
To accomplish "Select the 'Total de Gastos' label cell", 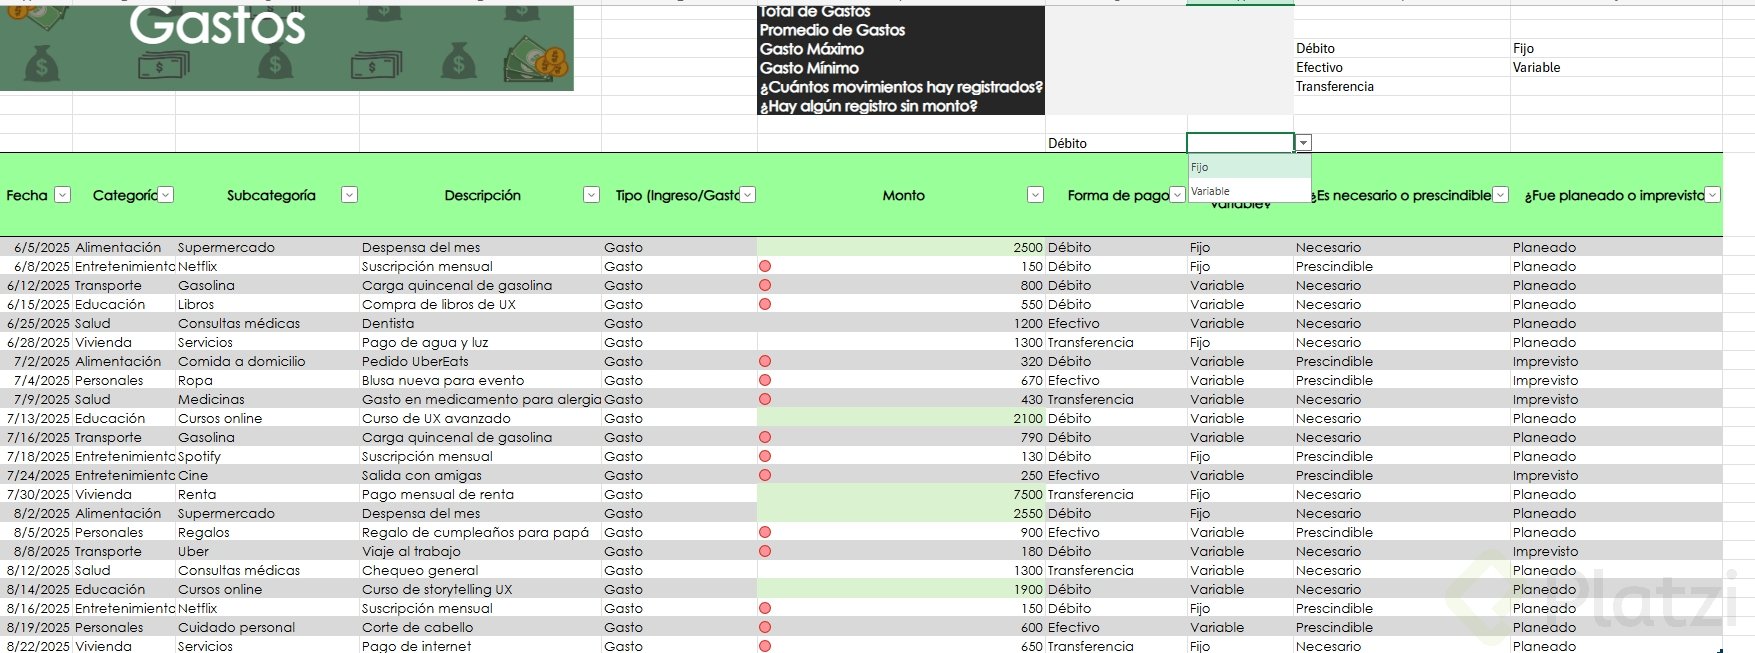I will click(x=901, y=12).
